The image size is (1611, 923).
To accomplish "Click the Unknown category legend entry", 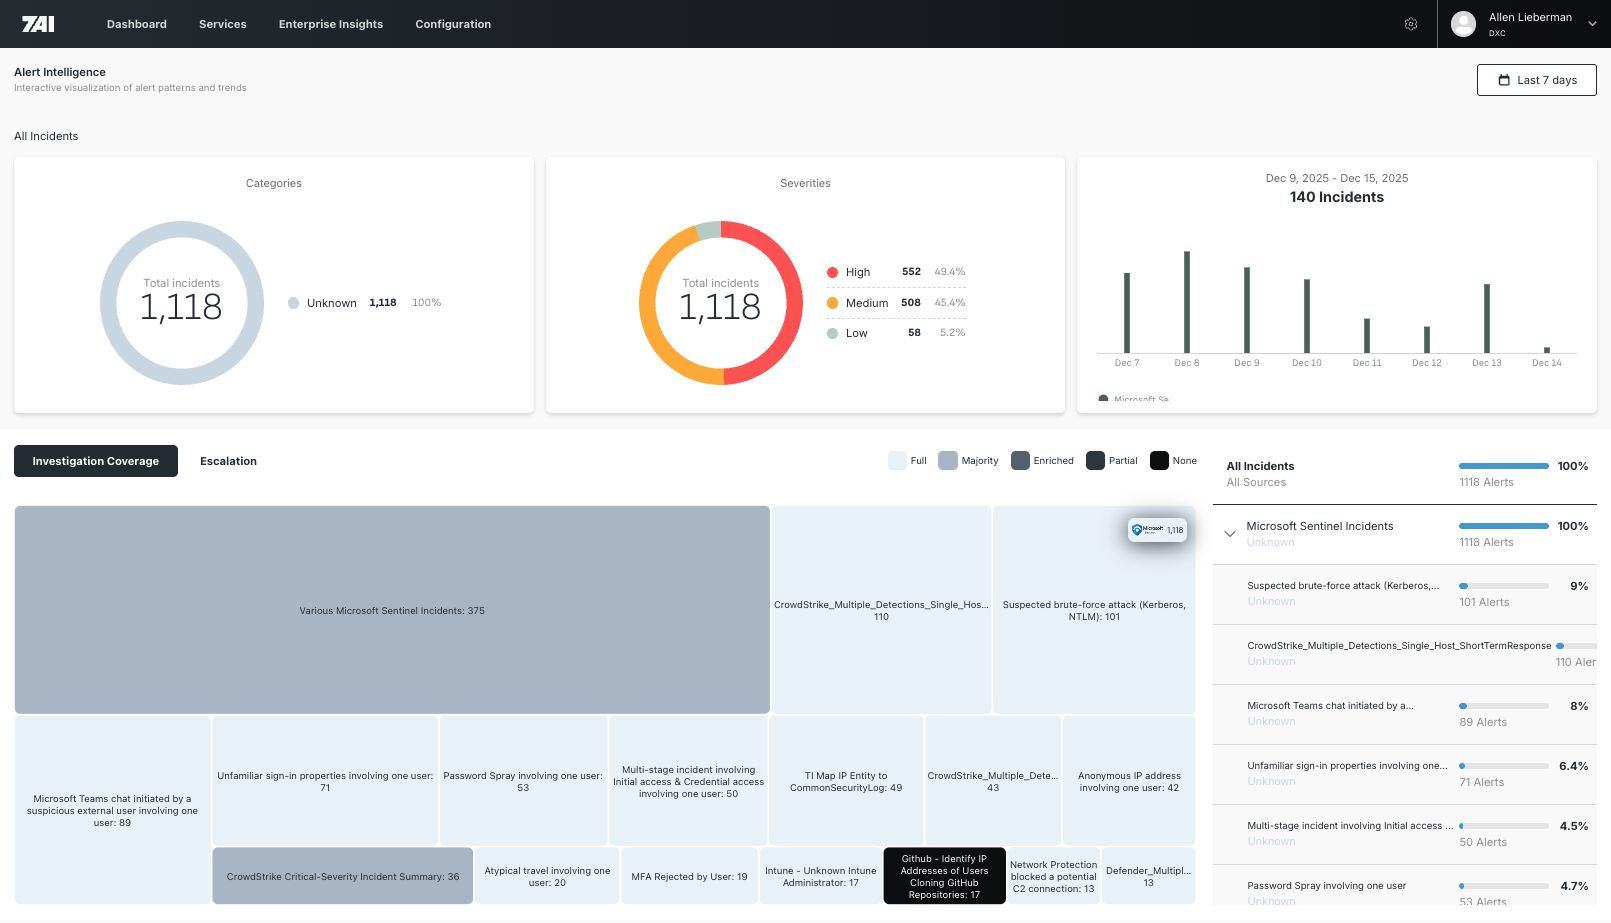I will coord(364,303).
